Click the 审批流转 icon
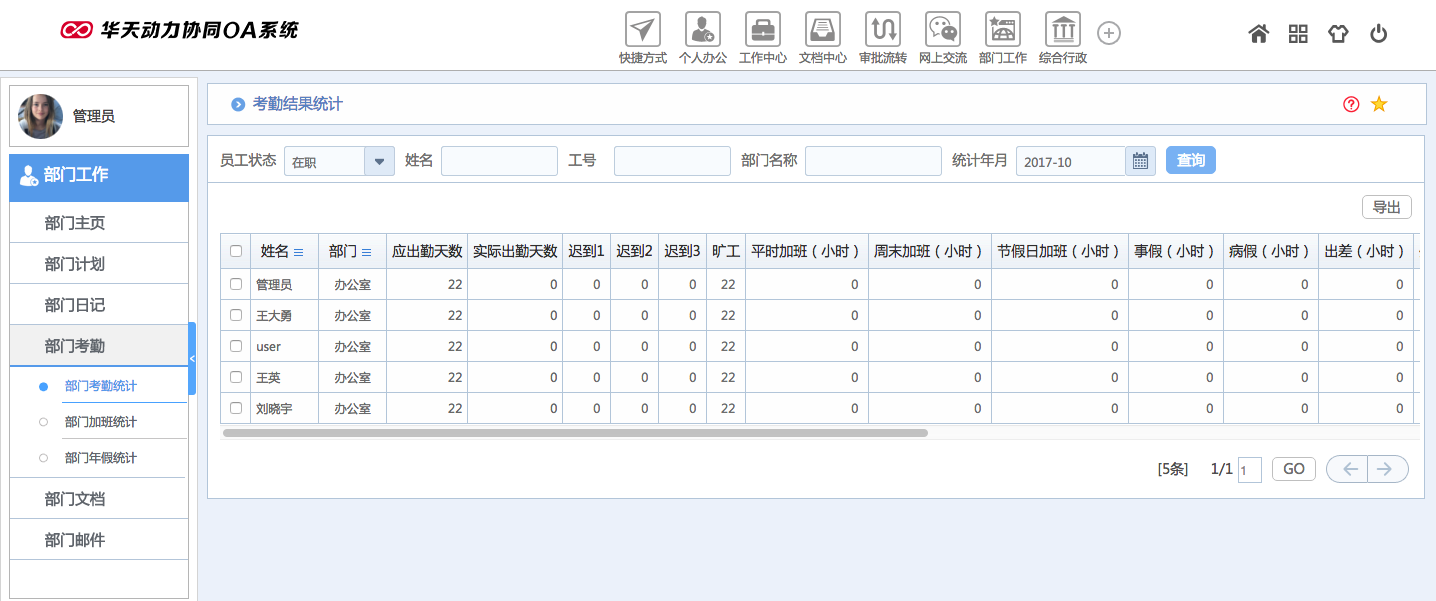1436x601 pixels. (x=882, y=30)
